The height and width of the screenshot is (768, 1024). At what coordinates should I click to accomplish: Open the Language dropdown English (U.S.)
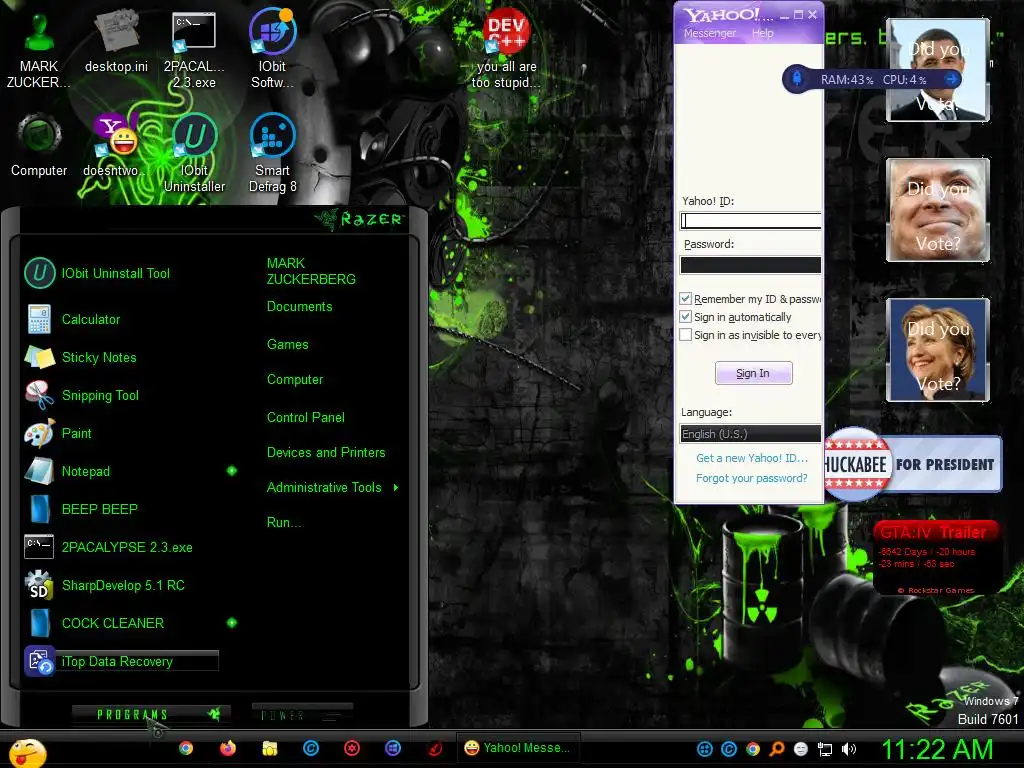(750, 434)
